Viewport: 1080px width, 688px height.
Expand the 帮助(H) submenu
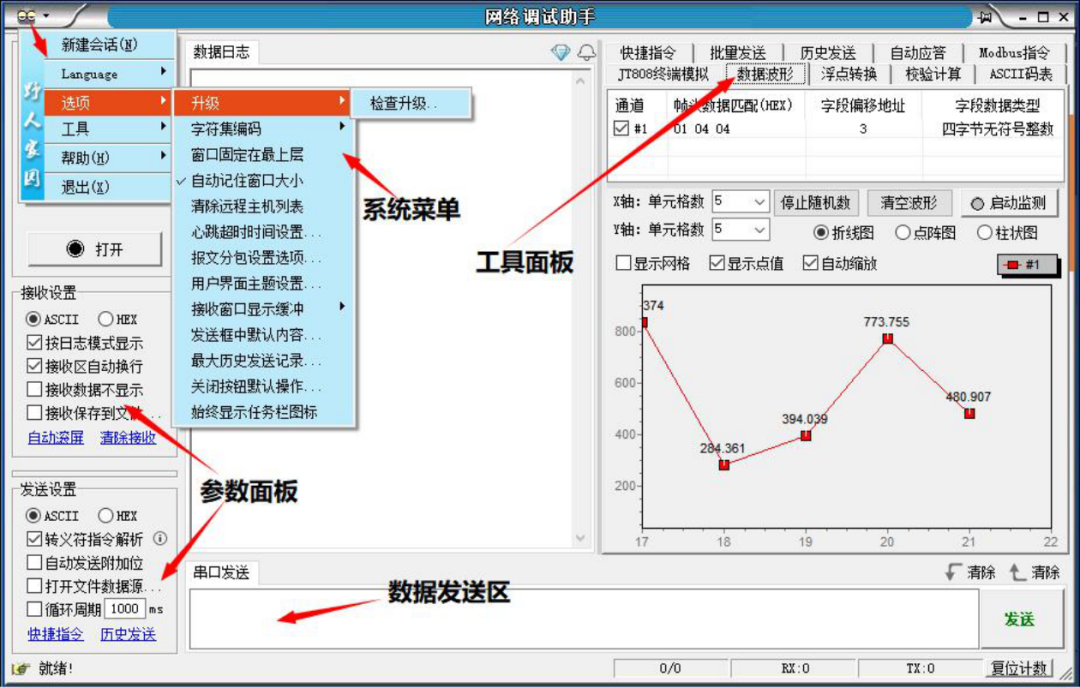coord(109,158)
